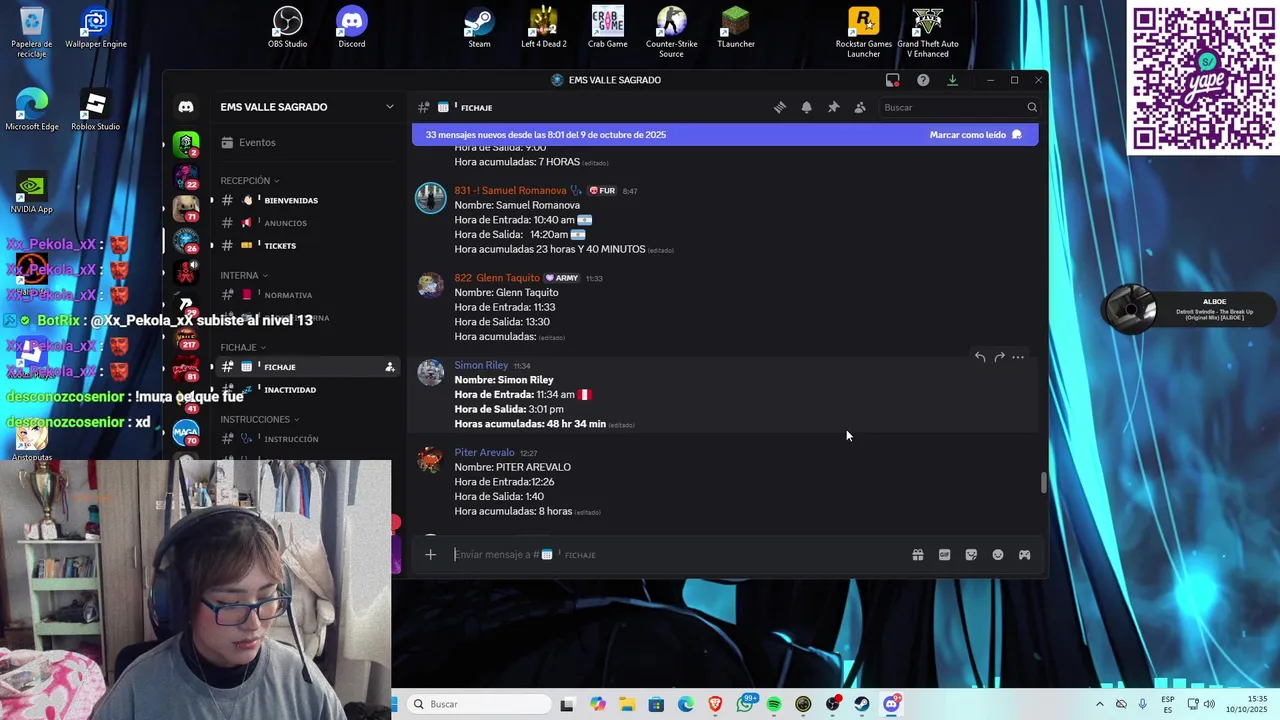Open Steam desktop shortcut
The height and width of the screenshot is (720, 1280).
(x=479, y=27)
